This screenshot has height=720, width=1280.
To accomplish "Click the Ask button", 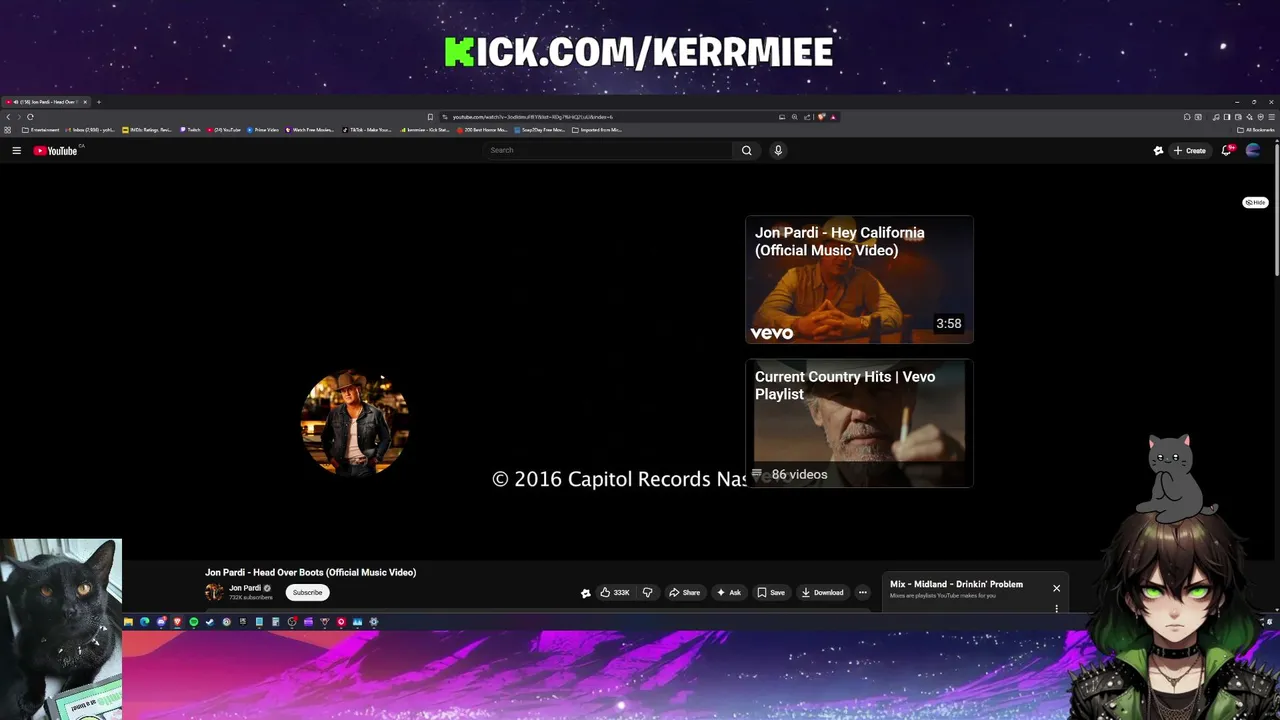I will tap(729, 592).
